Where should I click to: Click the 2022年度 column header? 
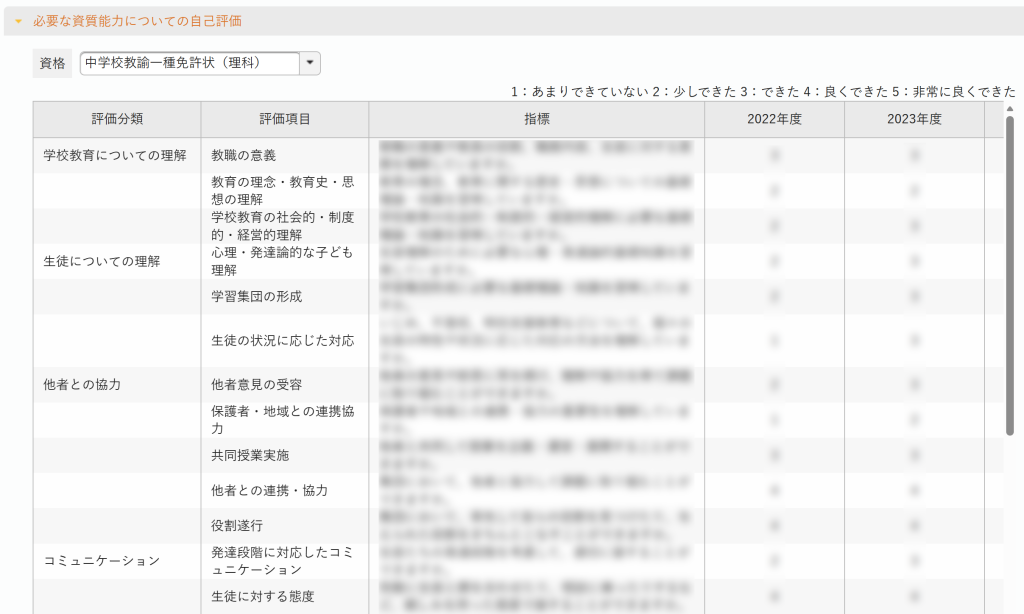click(774, 119)
